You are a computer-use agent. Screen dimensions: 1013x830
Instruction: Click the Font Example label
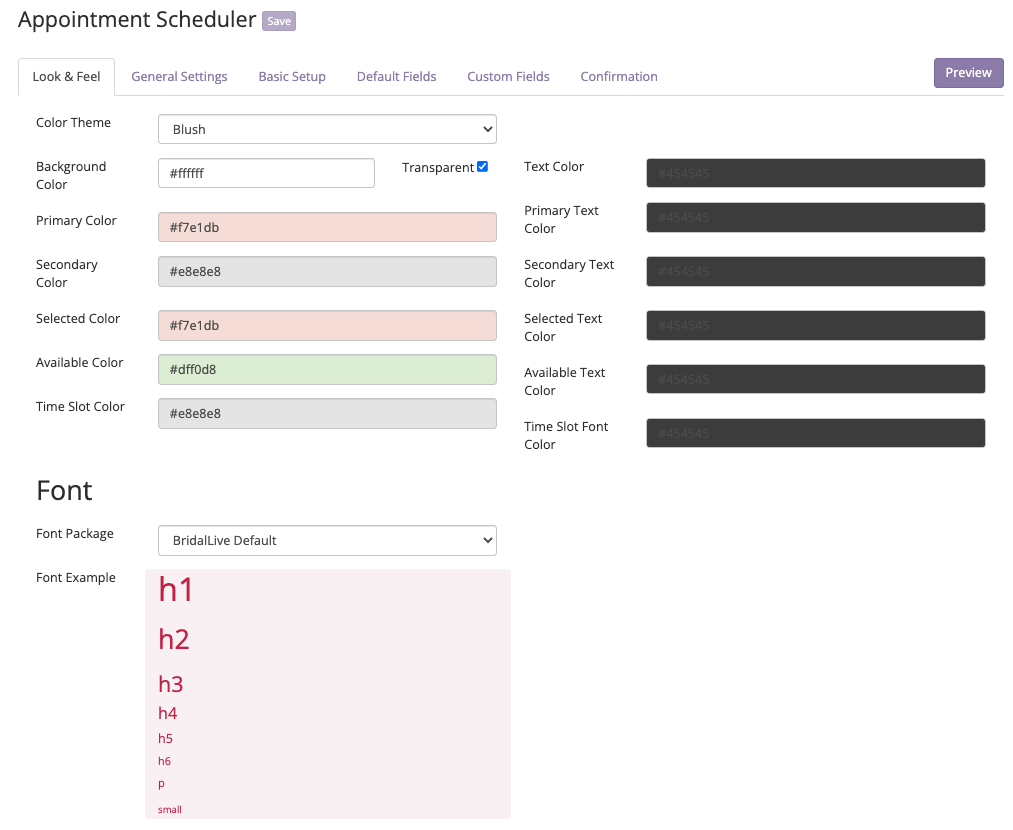point(76,577)
